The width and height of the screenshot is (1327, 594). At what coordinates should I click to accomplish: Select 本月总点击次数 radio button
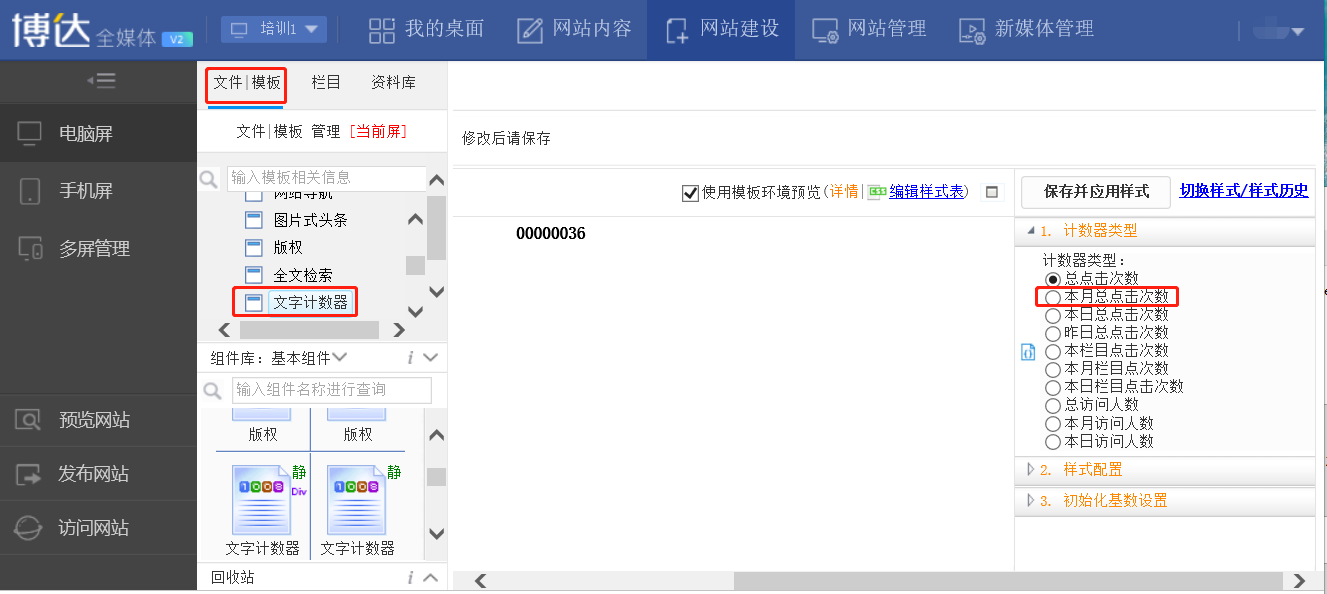point(1052,297)
